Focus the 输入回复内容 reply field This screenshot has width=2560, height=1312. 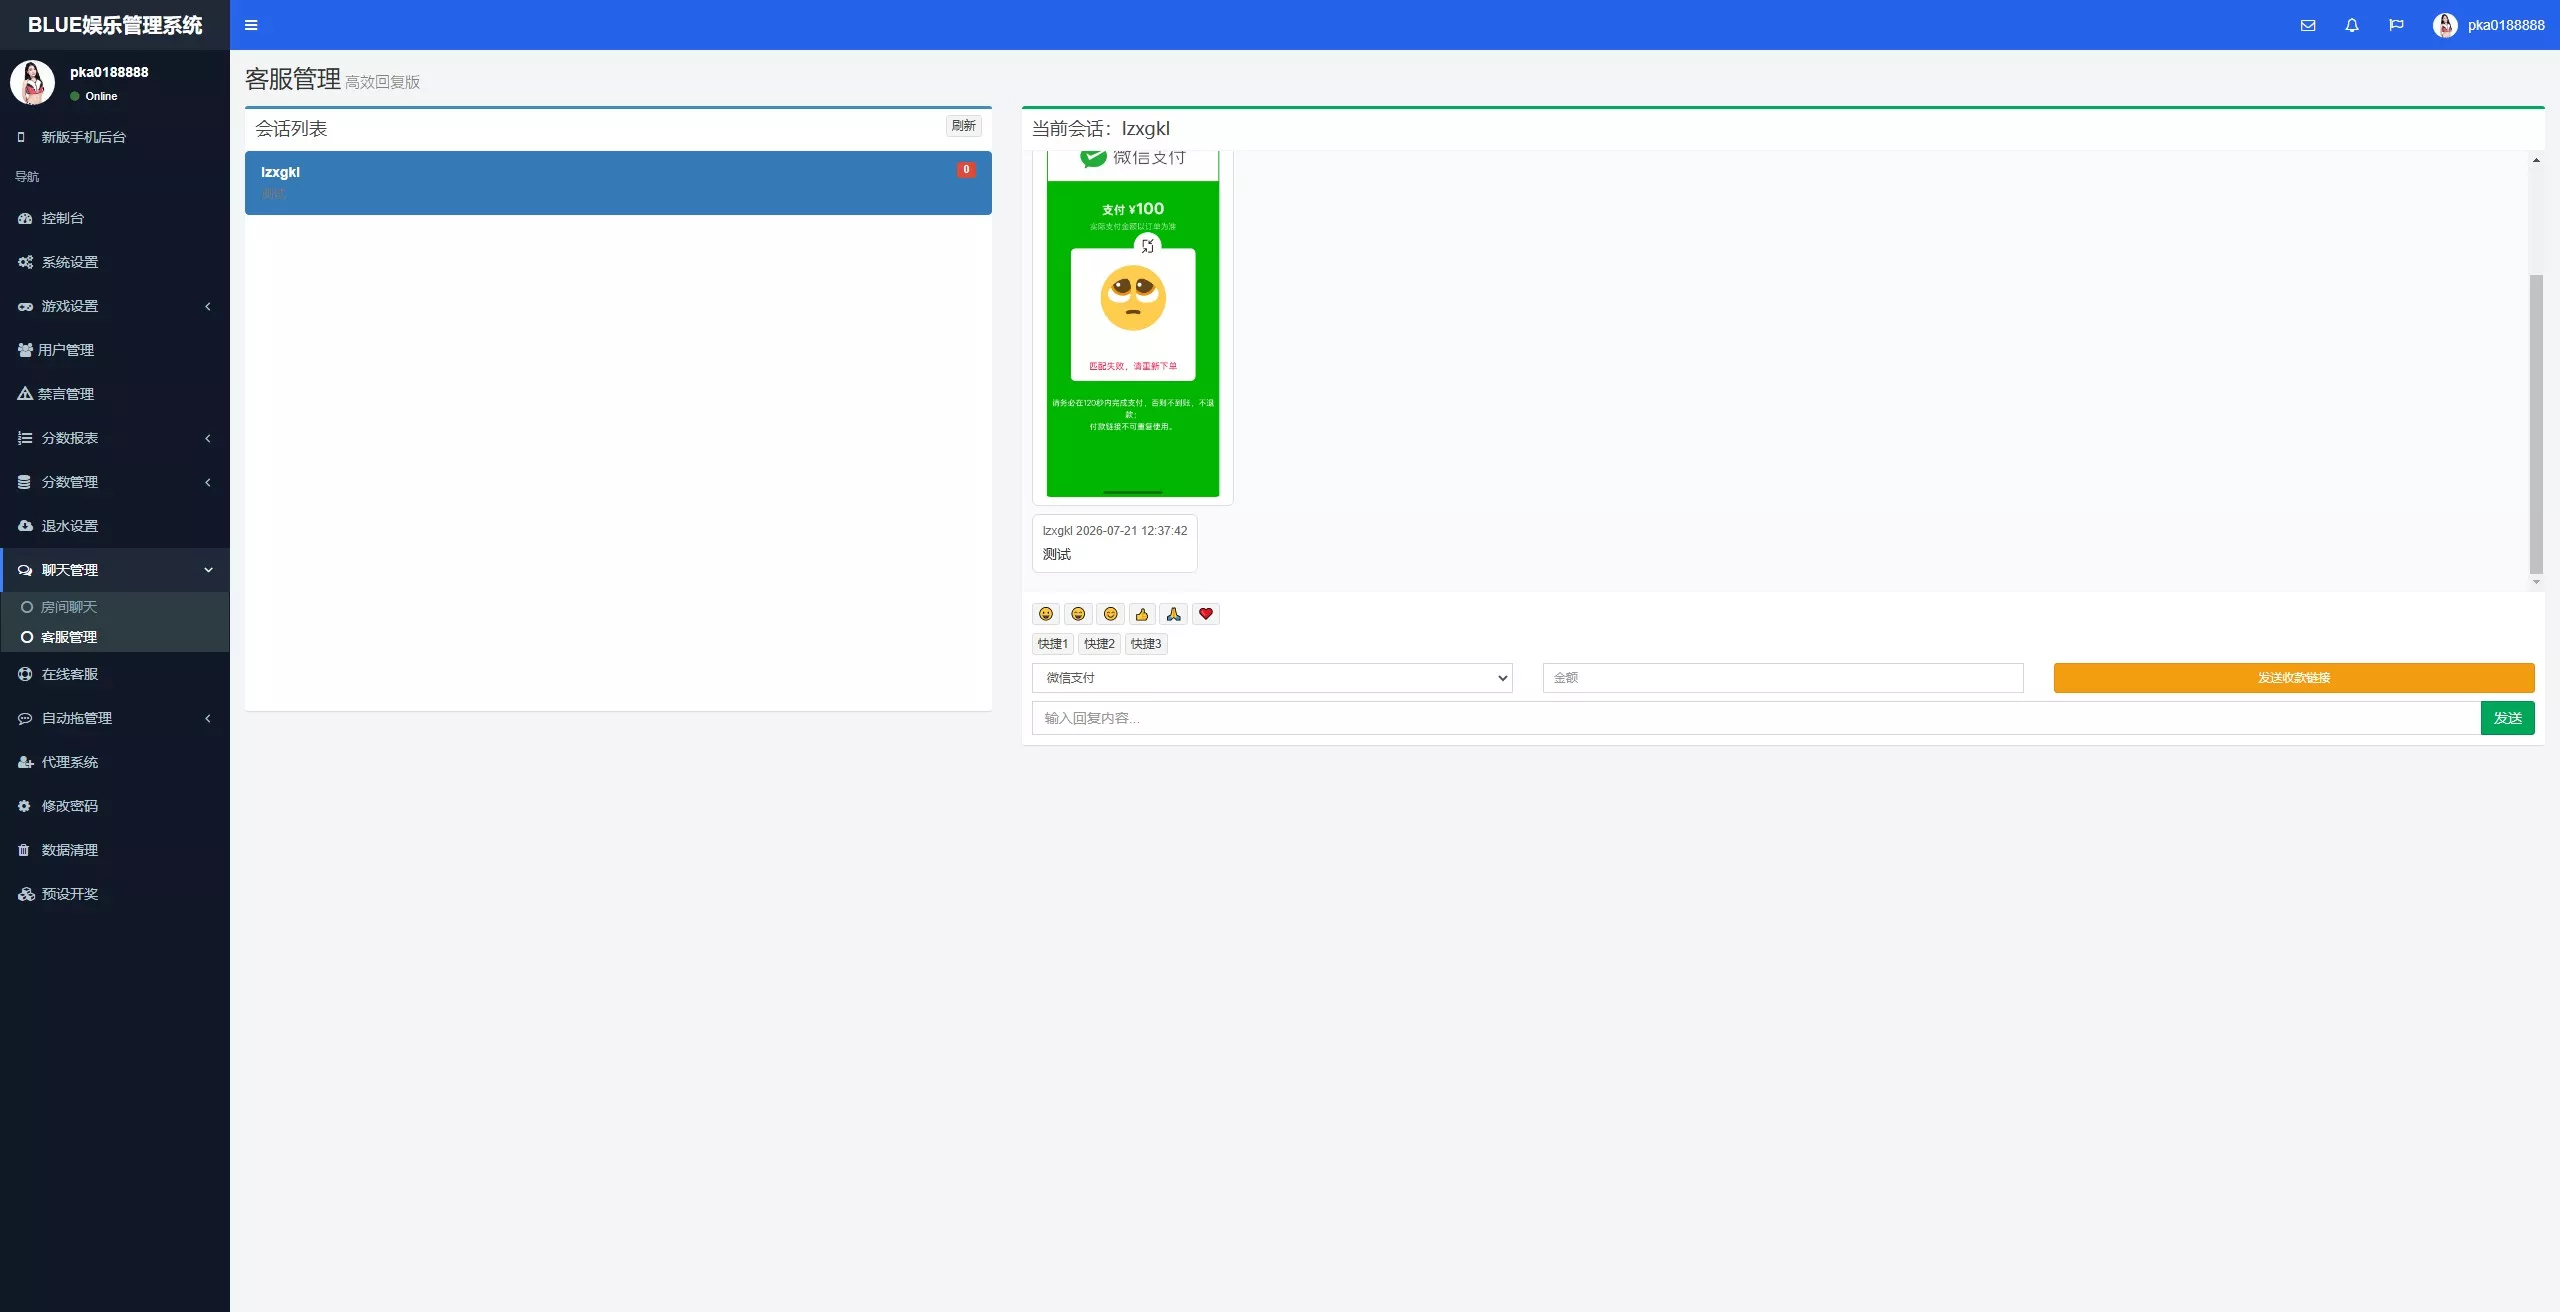point(1756,718)
